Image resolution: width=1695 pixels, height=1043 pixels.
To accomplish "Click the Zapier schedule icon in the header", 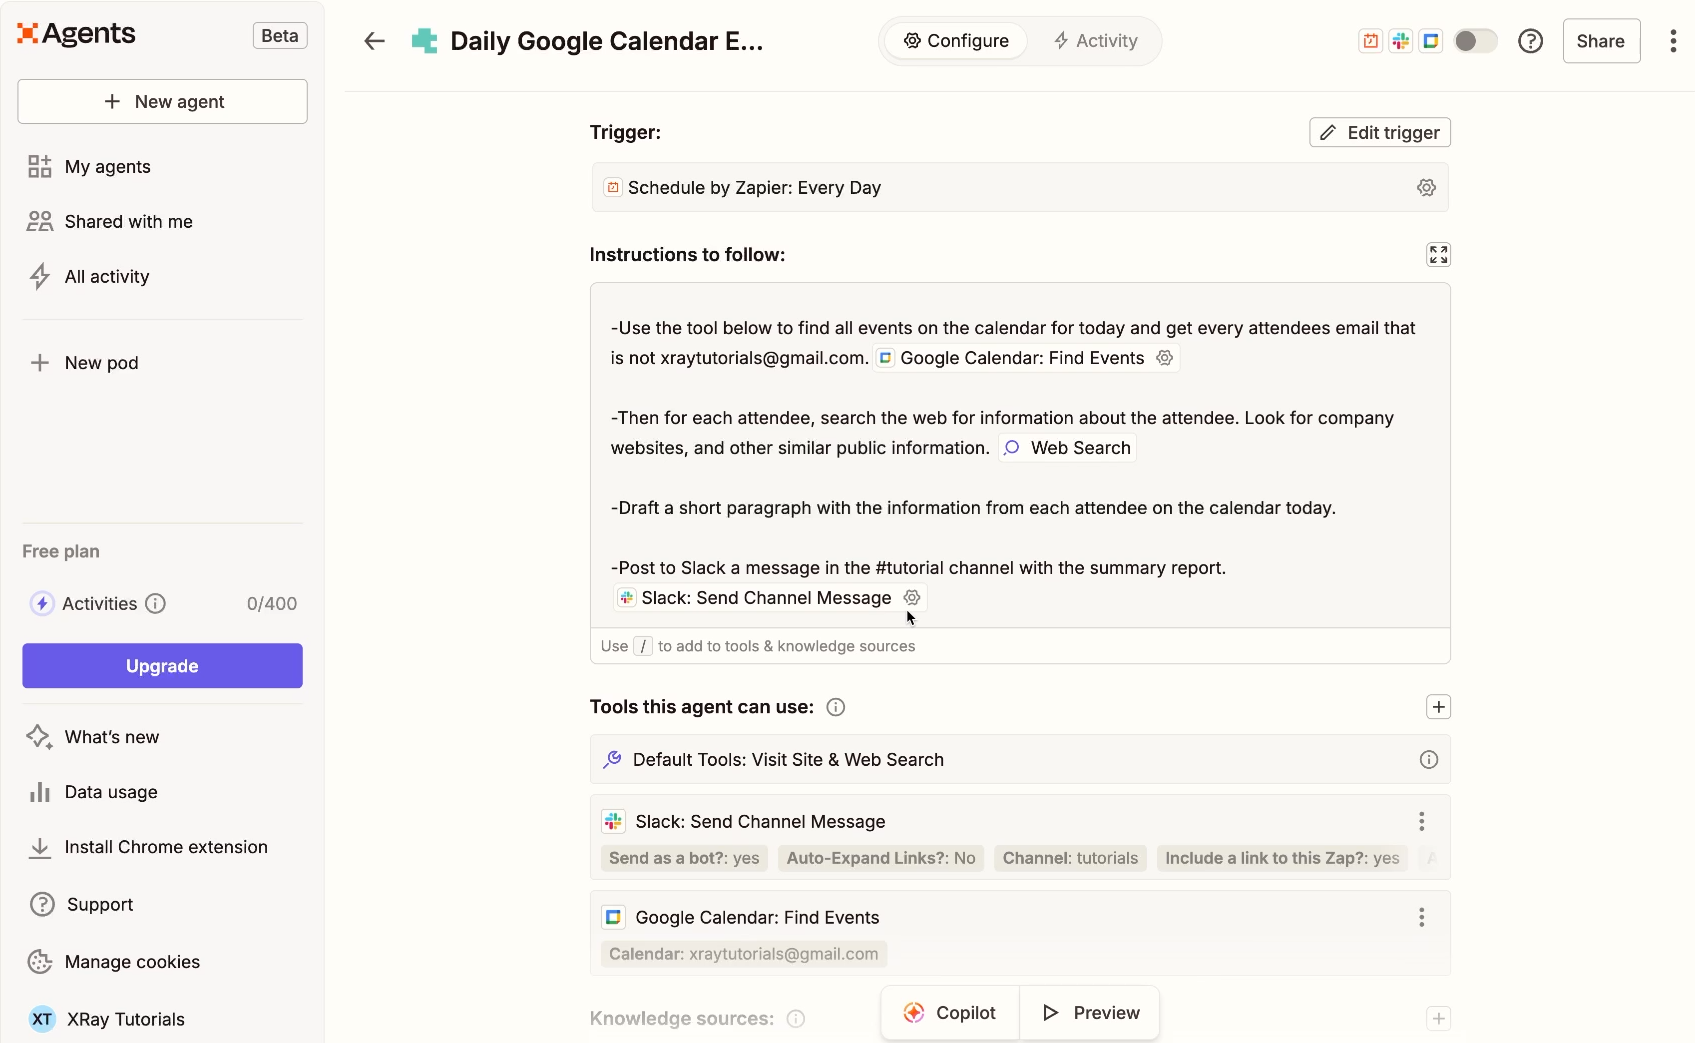I will click(1369, 41).
